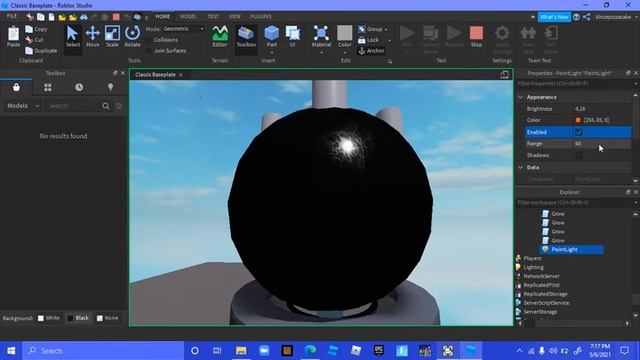The image size is (640, 360).
Task: Choose the Scale tool
Action: point(112,37)
